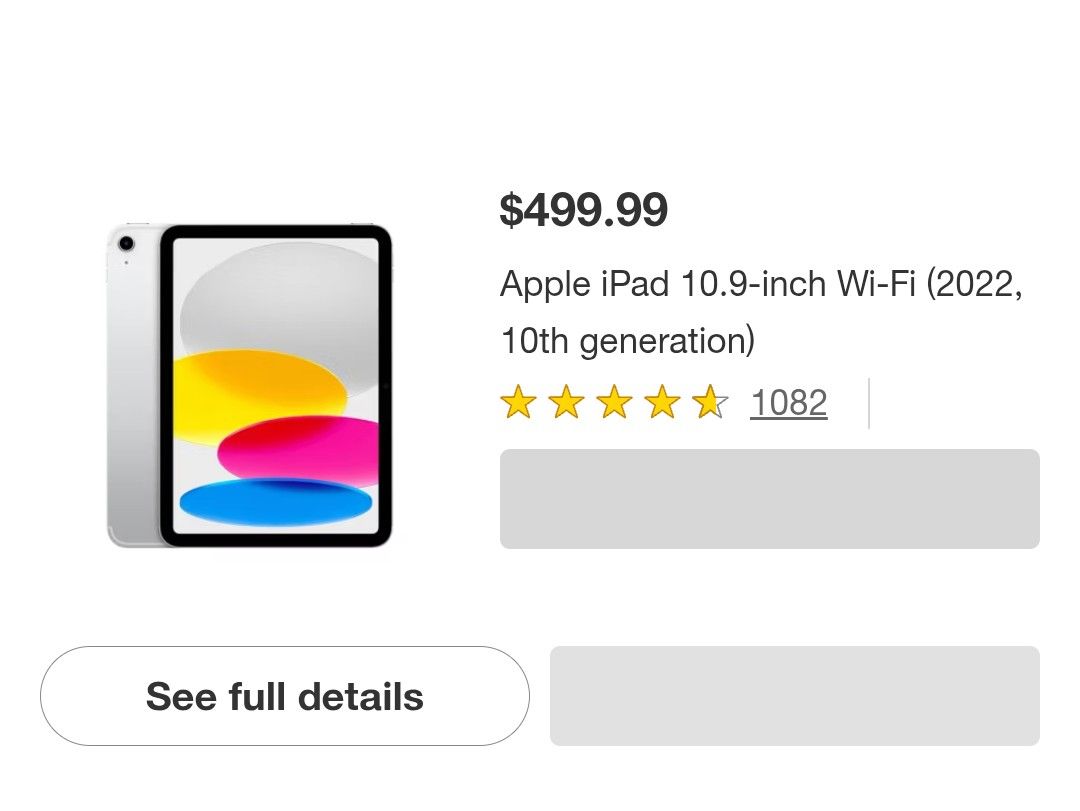Click the $499.99 price label
The height and width of the screenshot is (811, 1080).
click(x=584, y=209)
